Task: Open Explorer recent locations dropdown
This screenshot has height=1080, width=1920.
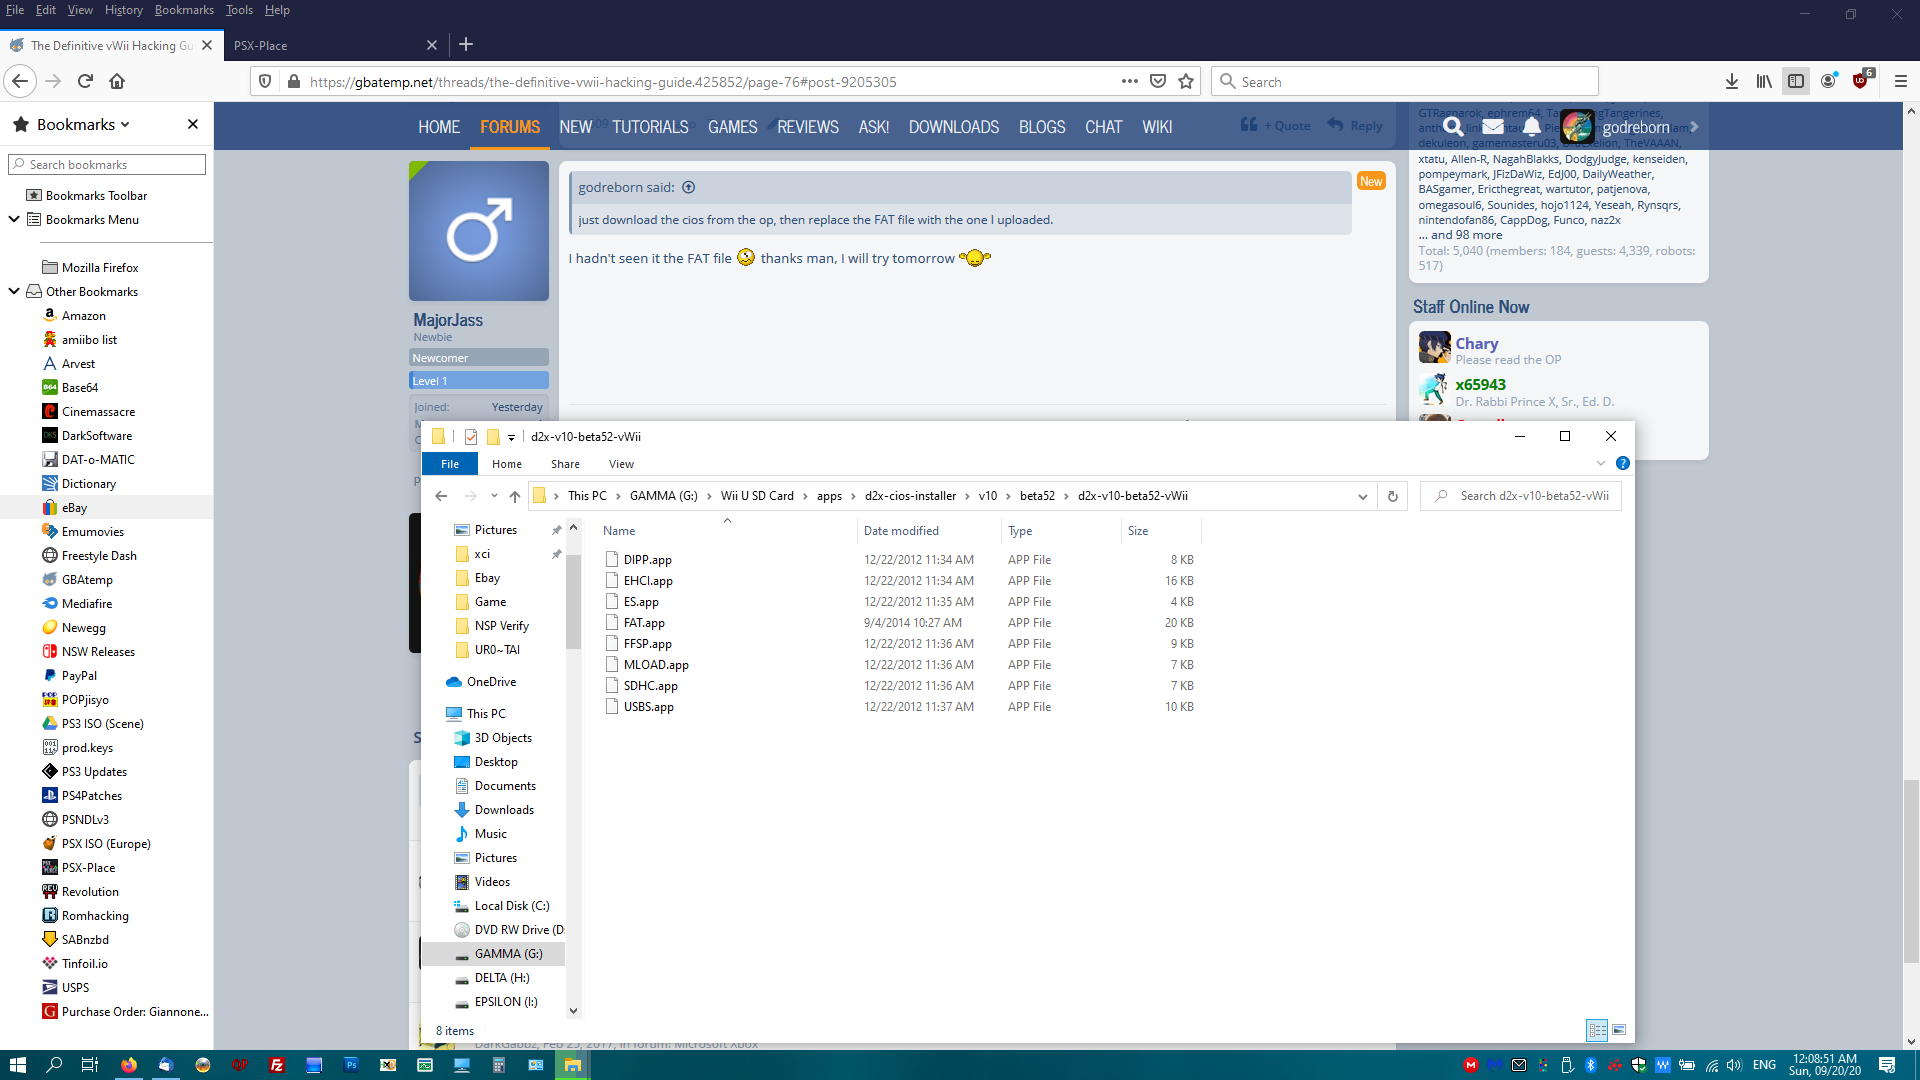Action: pyautogui.click(x=494, y=496)
